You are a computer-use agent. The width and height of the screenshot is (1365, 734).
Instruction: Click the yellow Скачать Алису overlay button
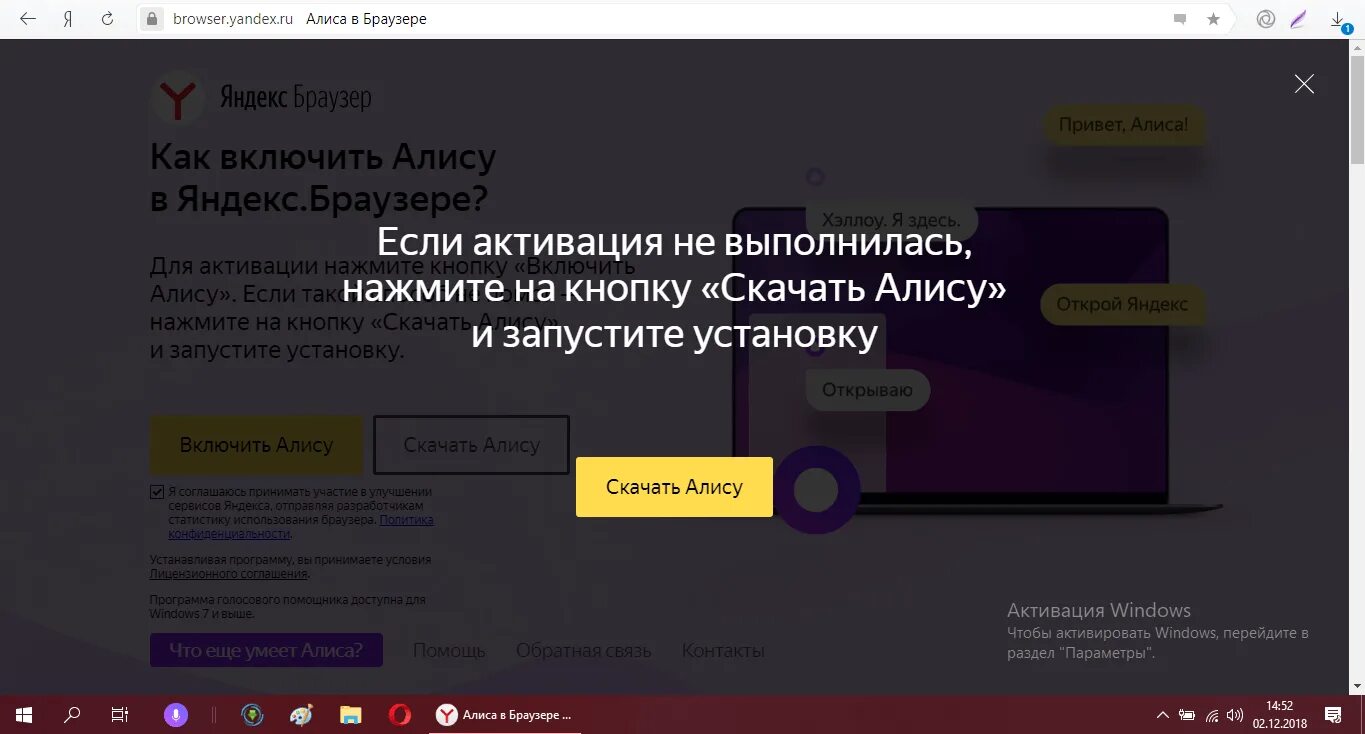(674, 487)
